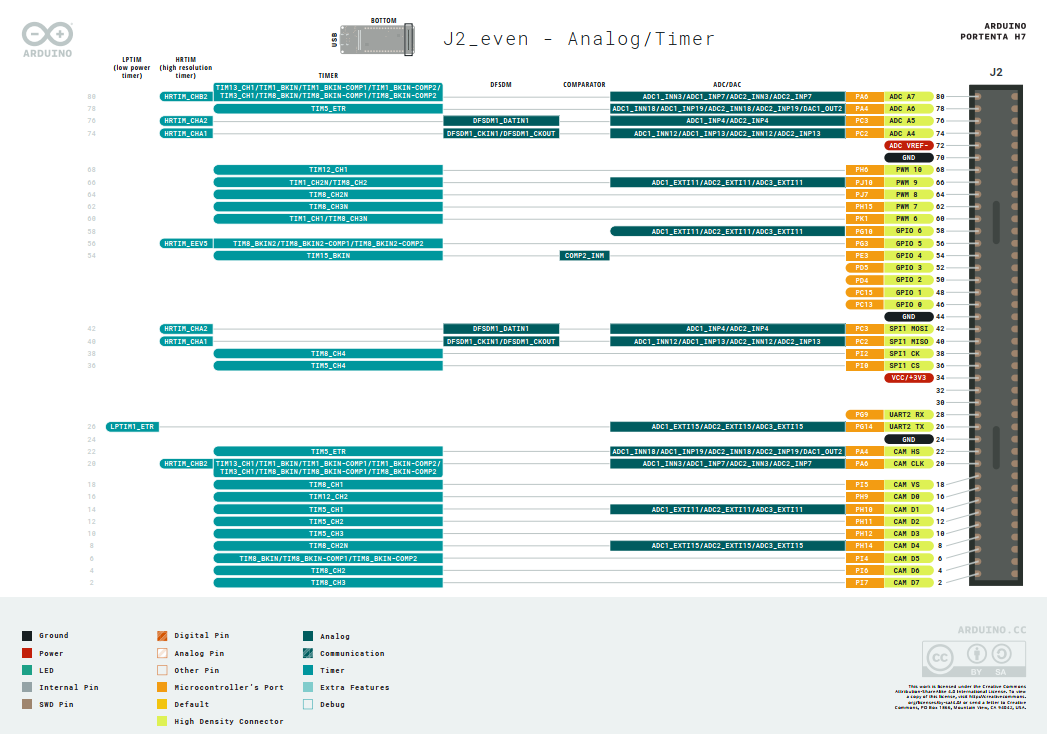The image size is (1047, 734).
Task: Click the lime High Density Connector swatch
Action: pyautogui.click(x=162, y=721)
